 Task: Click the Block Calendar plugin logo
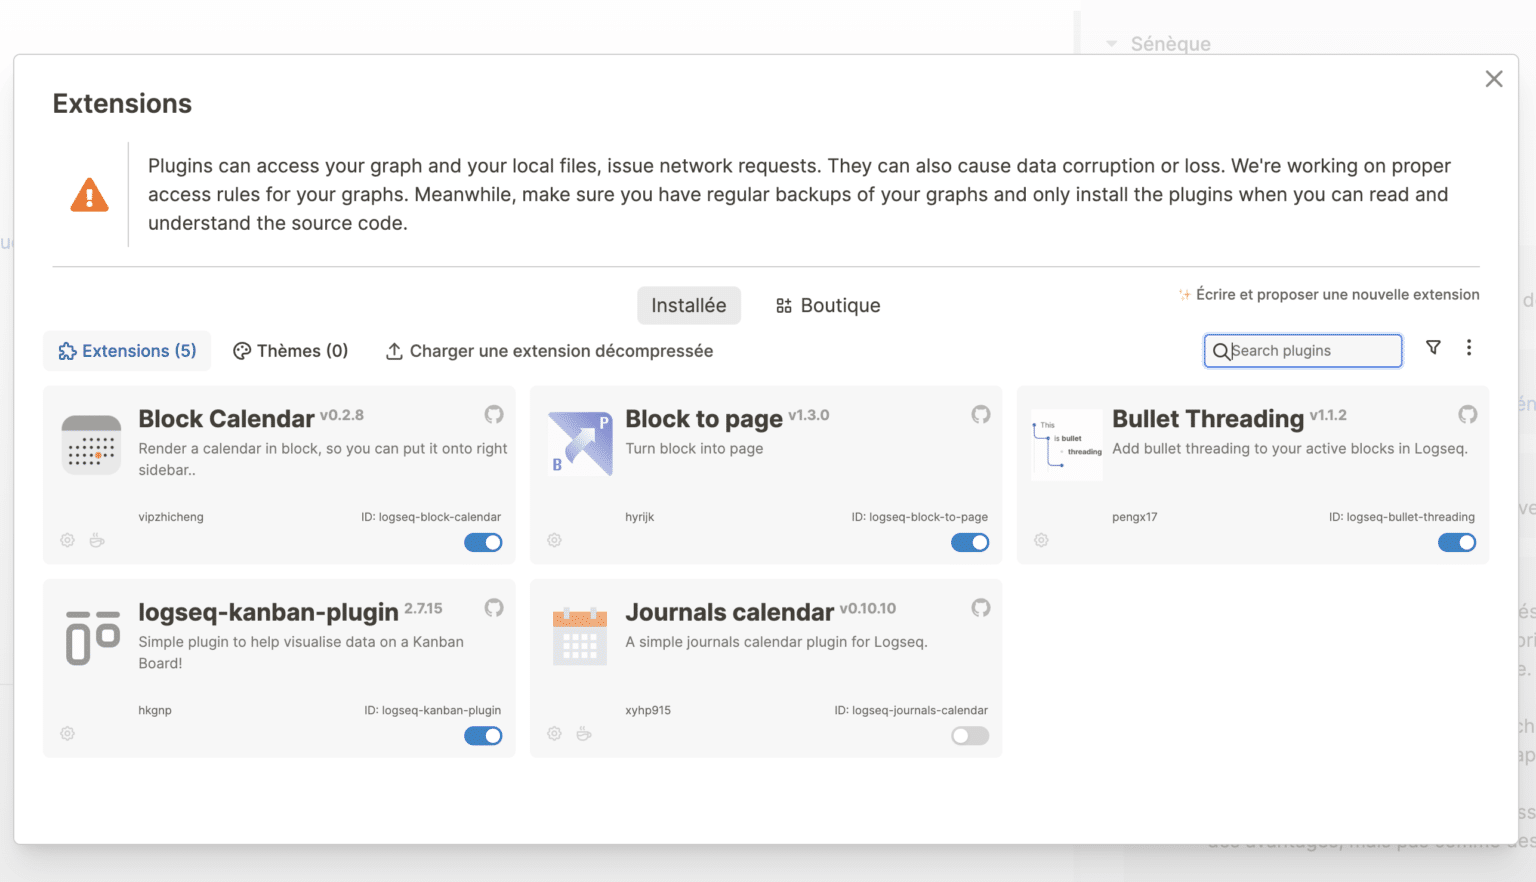pyautogui.click(x=91, y=445)
